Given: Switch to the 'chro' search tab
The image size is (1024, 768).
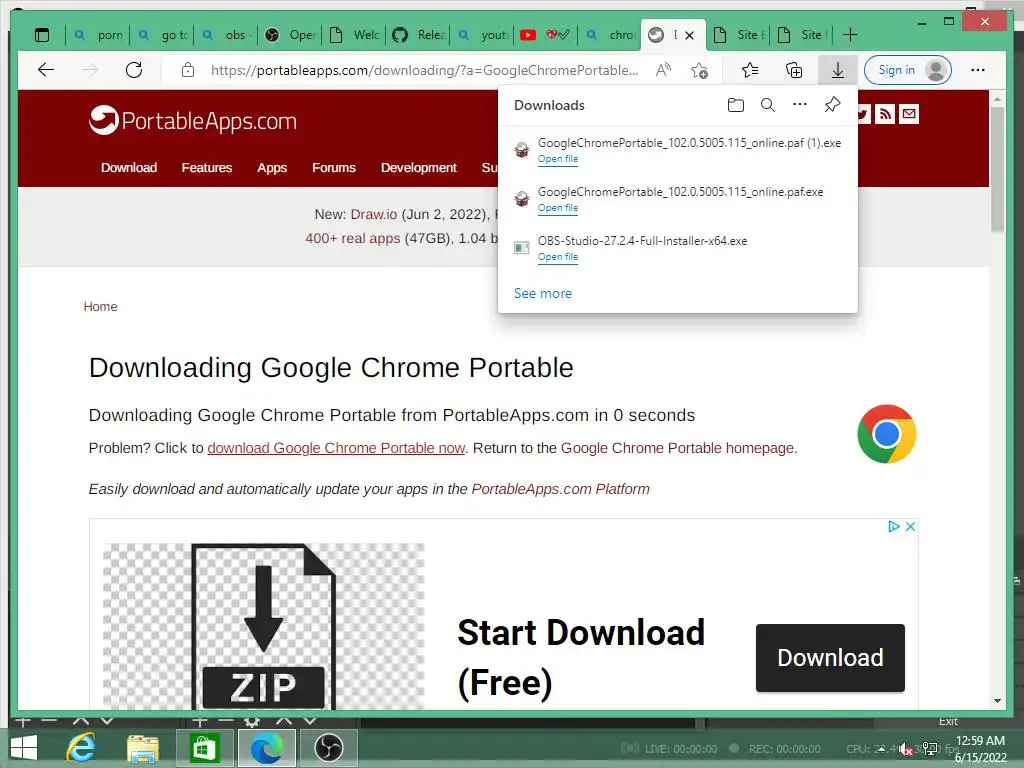Looking at the screenshot, I should [610, 35].
